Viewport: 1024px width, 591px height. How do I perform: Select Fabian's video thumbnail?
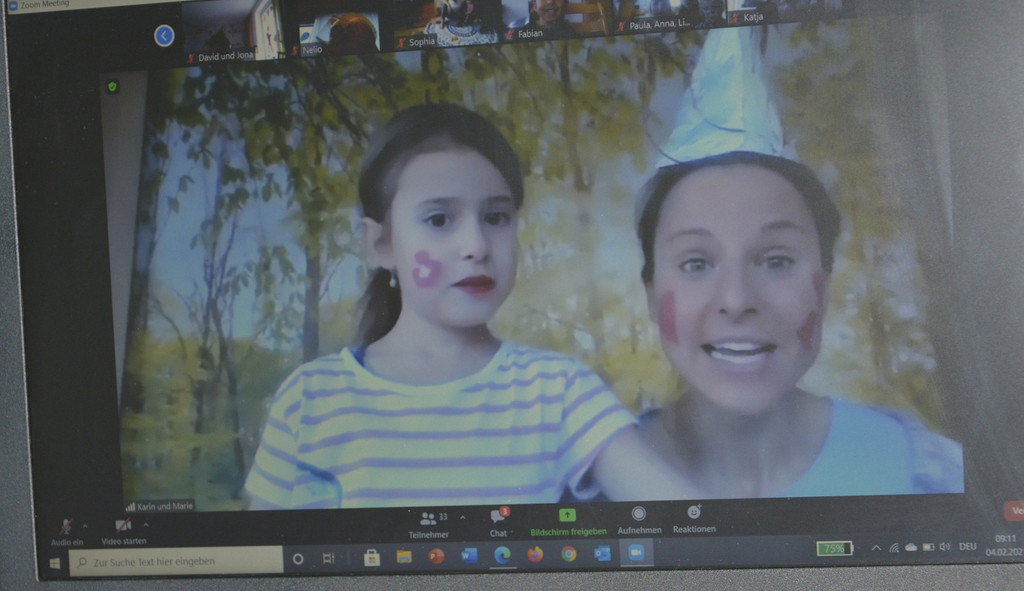pyautogui.click(x=555, y=20)
